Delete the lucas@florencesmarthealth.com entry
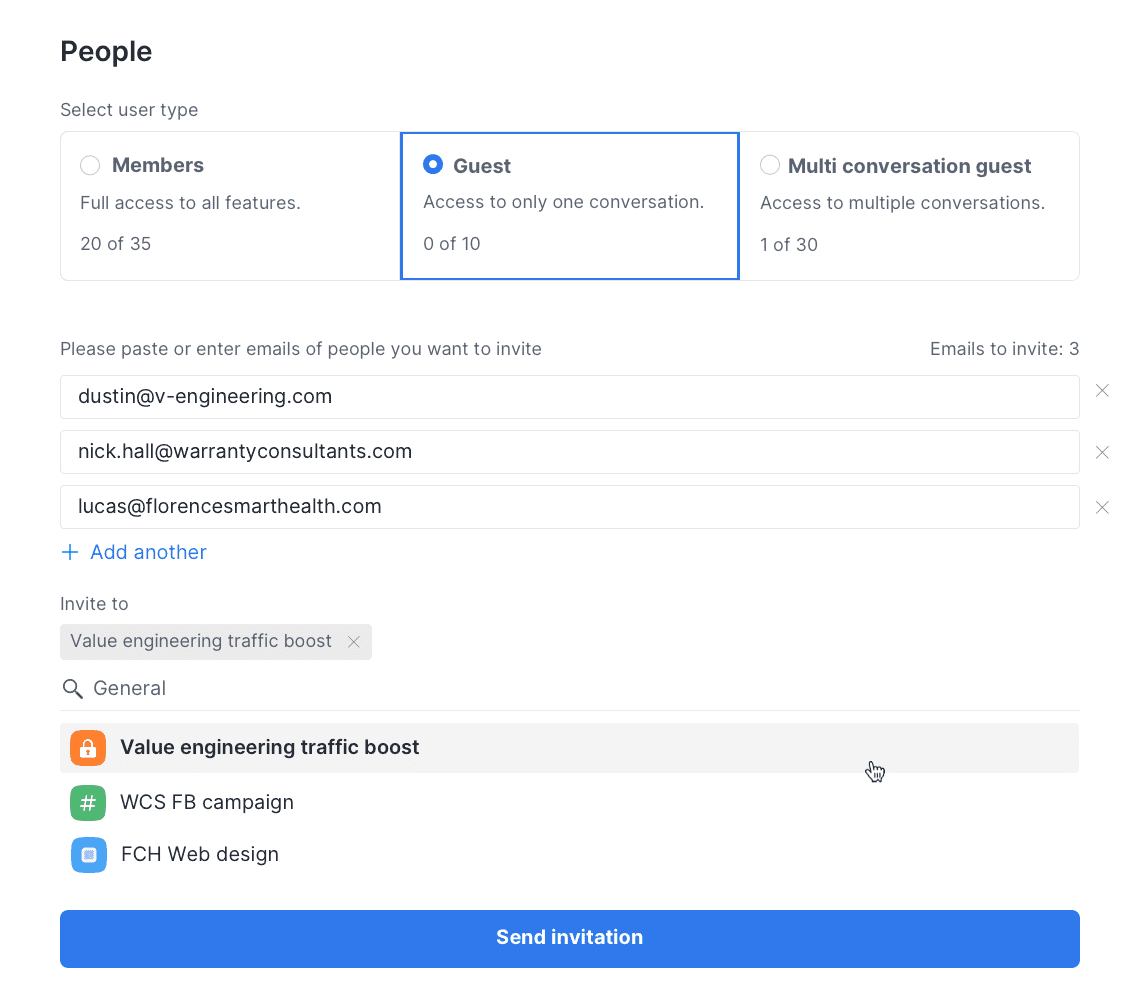 point(1102,508)
